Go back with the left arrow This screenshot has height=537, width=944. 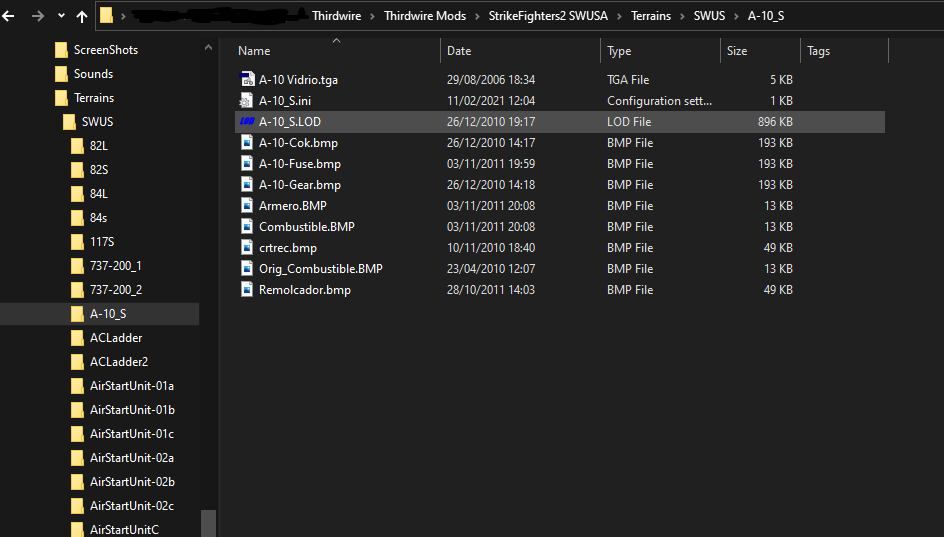click(8, 16)
